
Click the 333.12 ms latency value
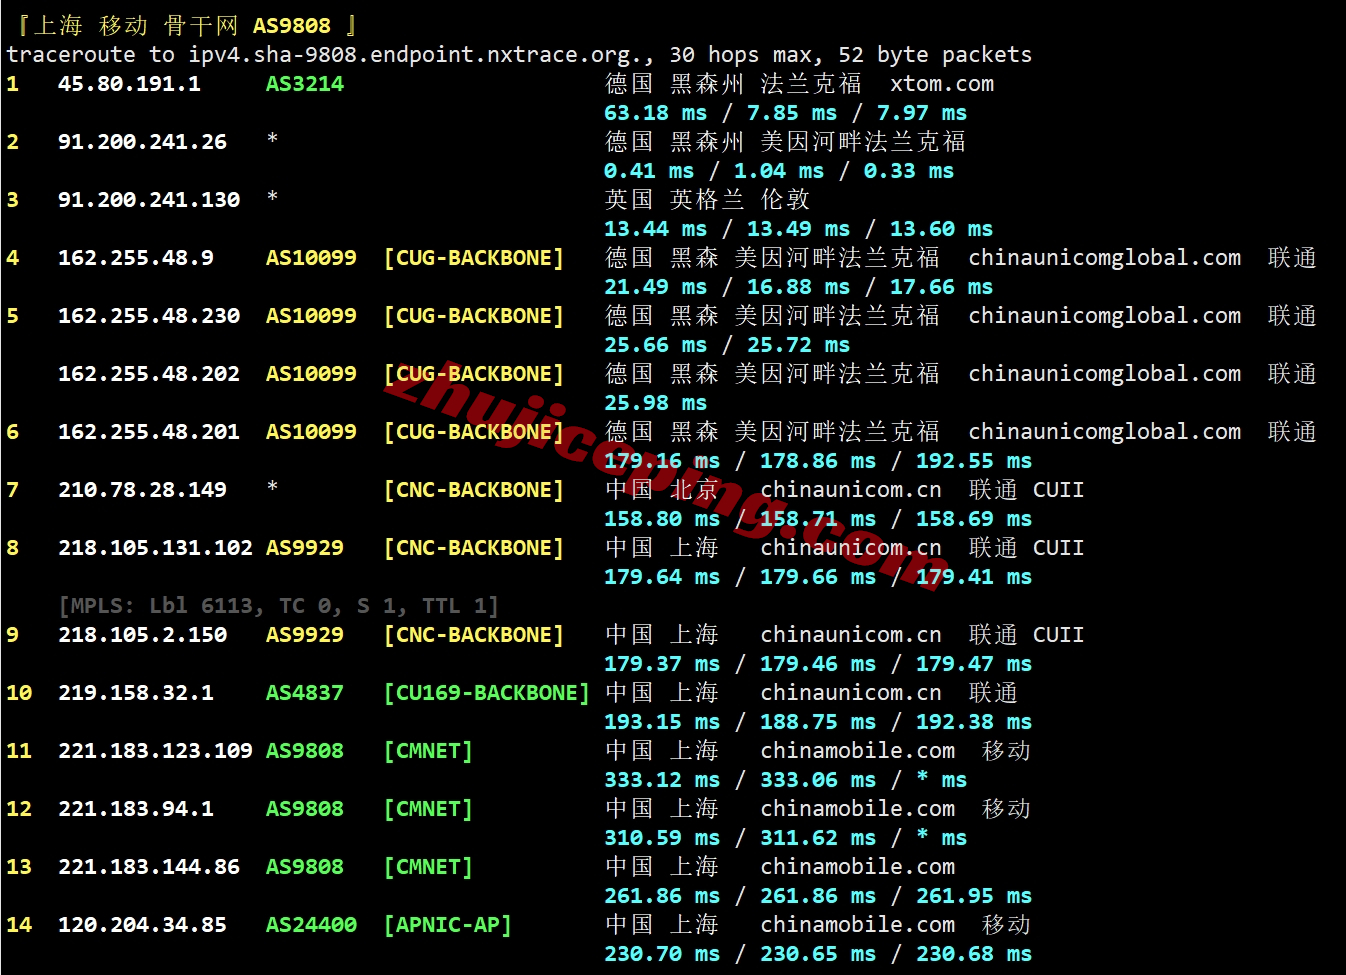(662, 780)
